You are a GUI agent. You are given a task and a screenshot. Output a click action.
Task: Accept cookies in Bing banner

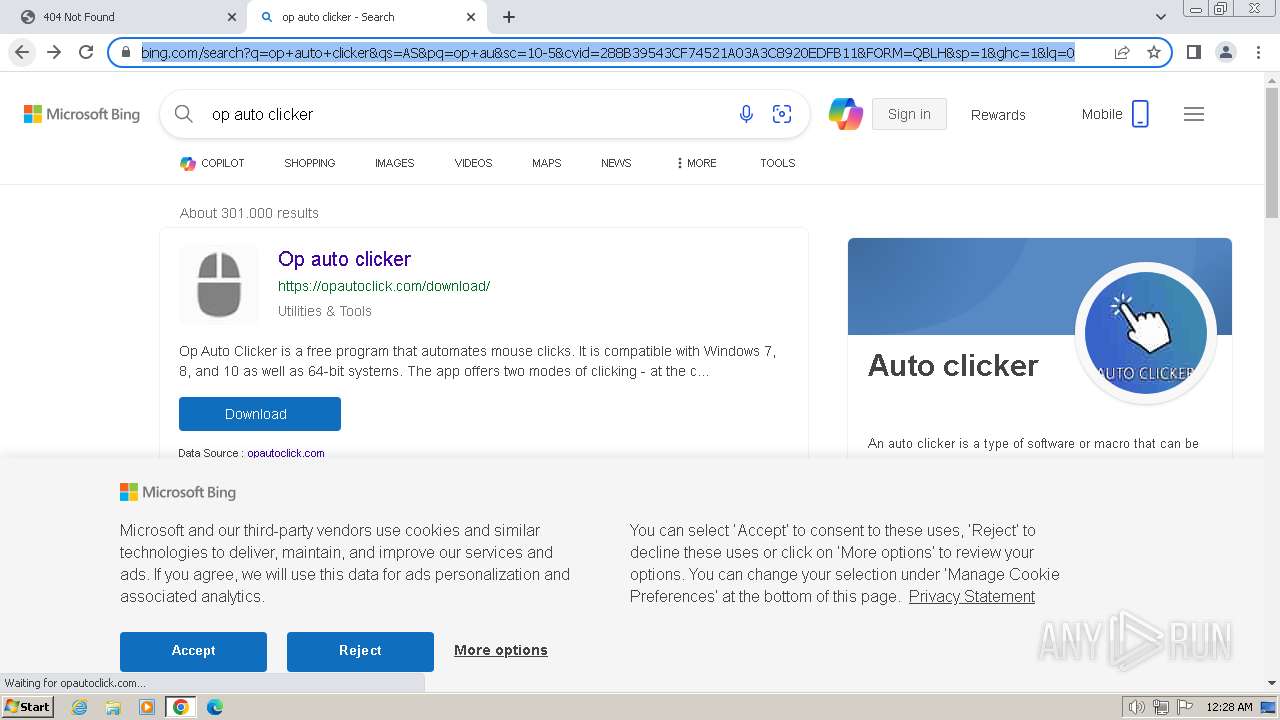(x=193, y=651)
